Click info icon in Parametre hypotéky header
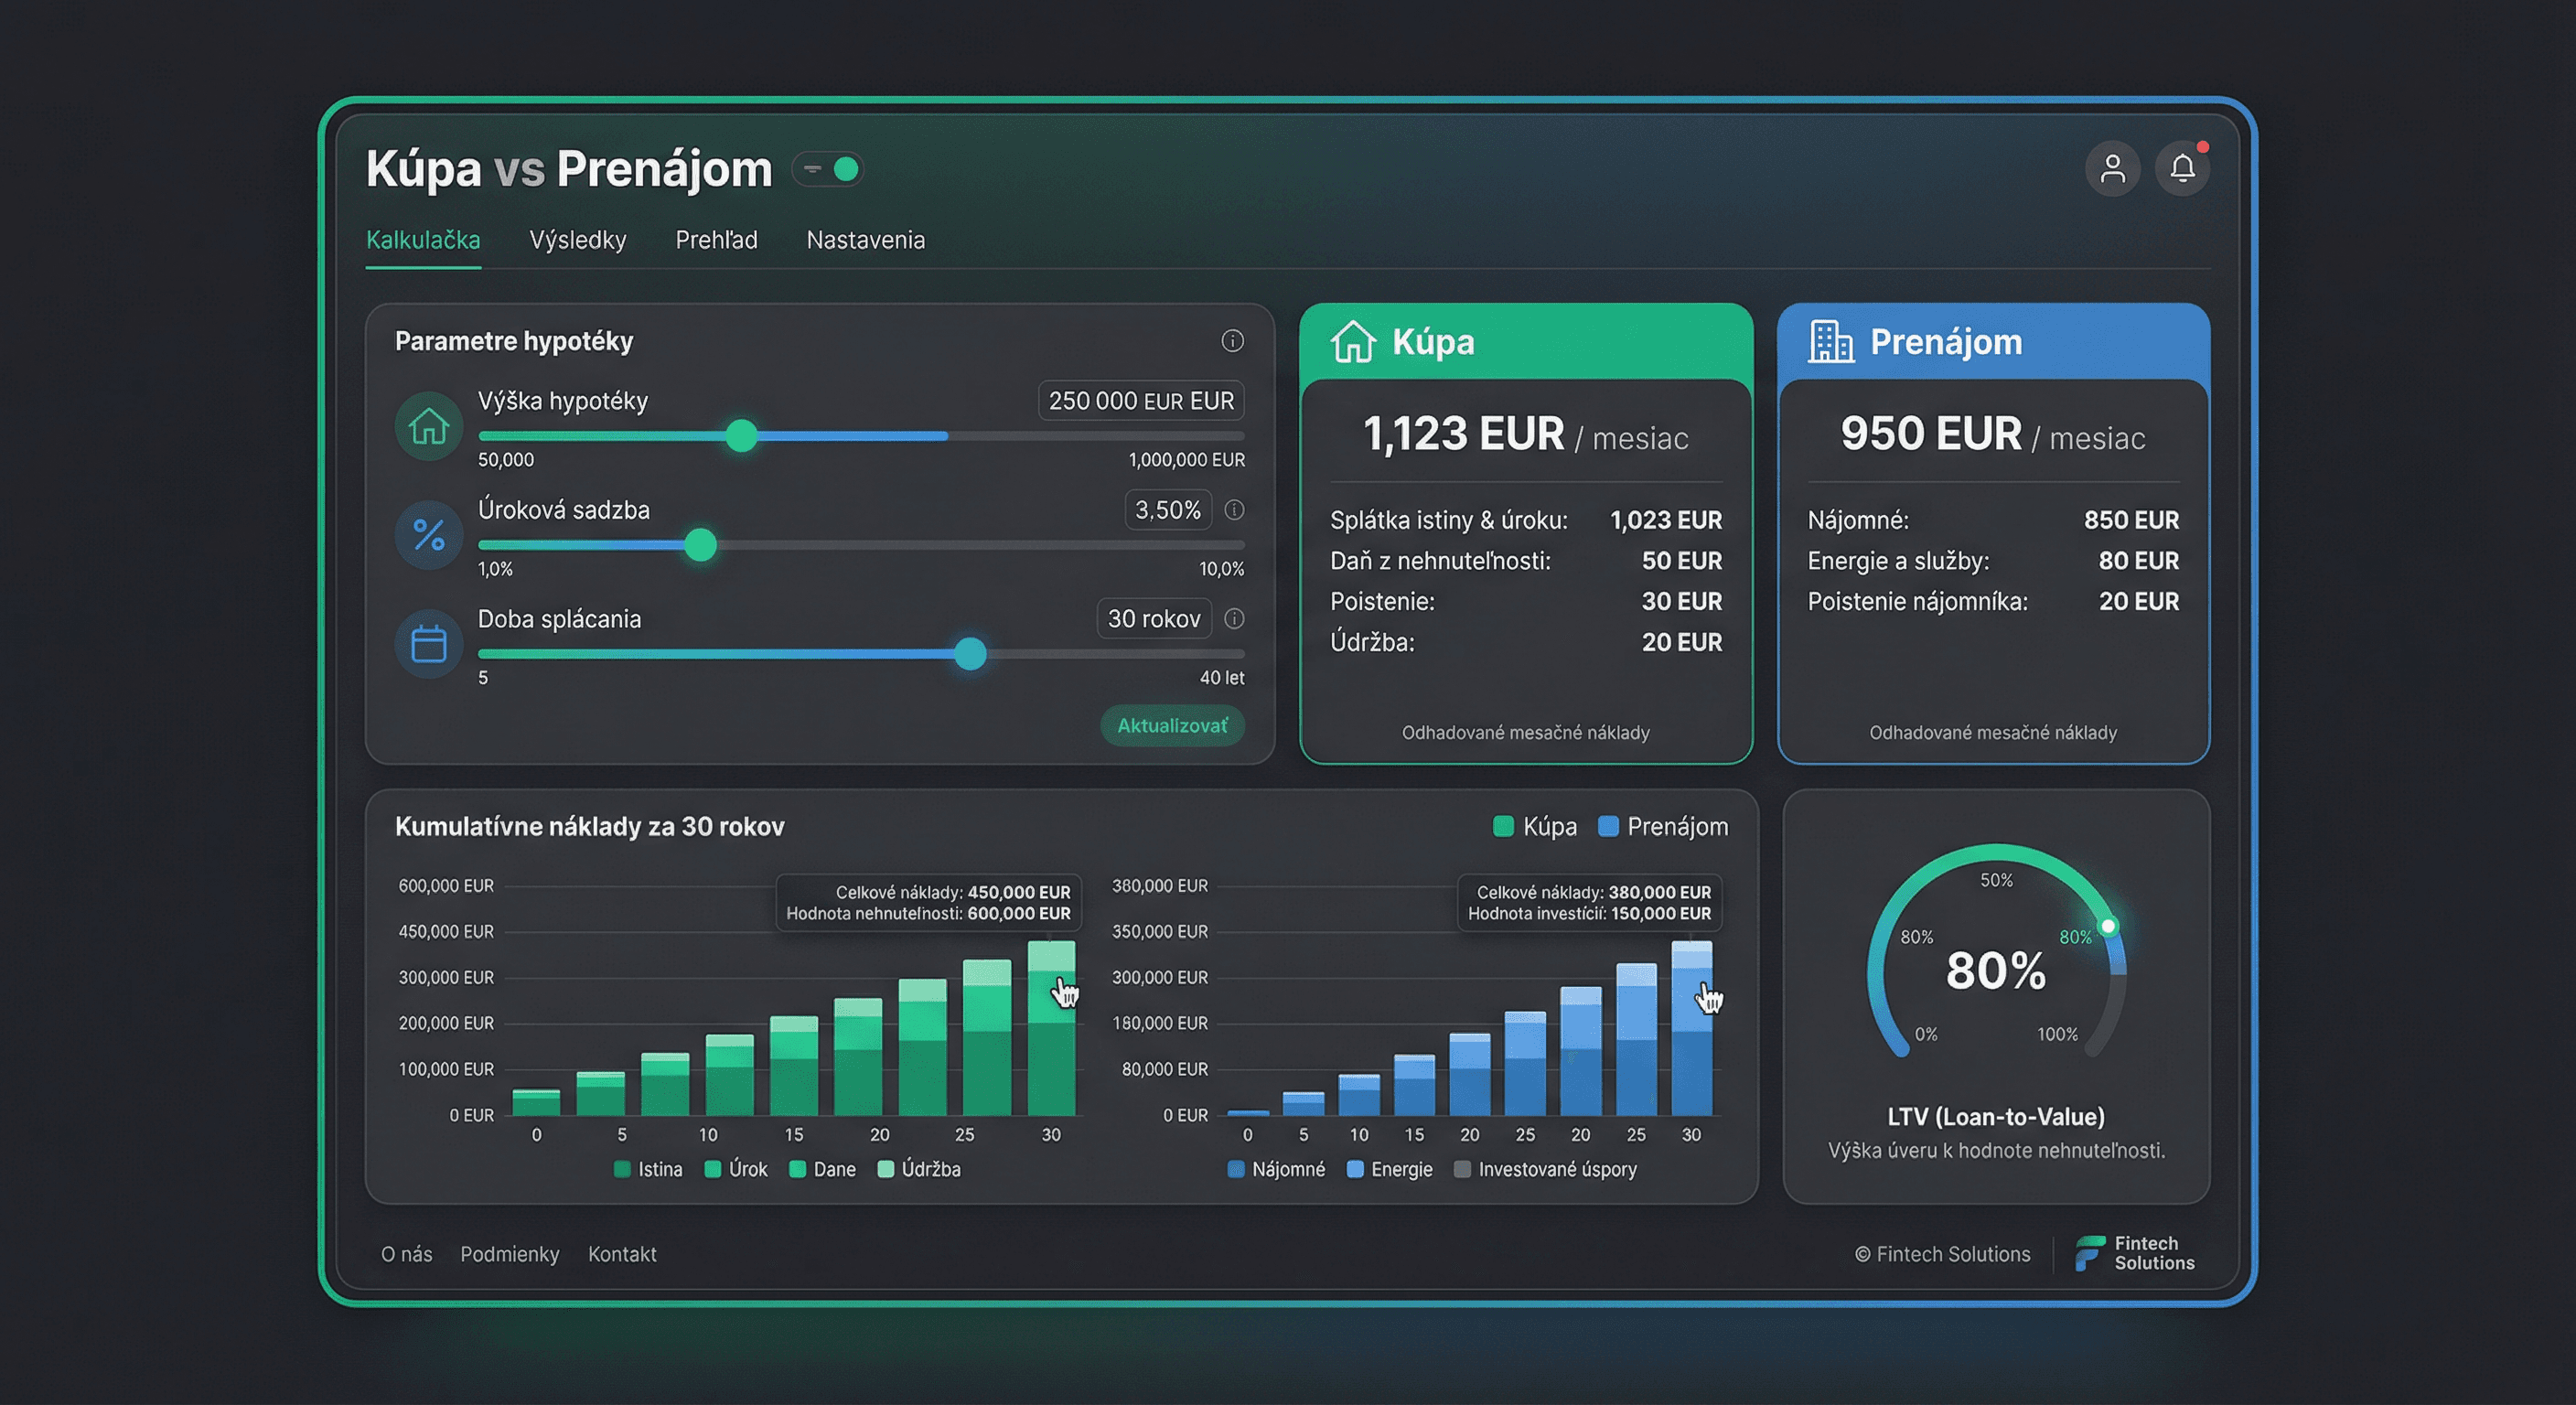 [1232, 341]
